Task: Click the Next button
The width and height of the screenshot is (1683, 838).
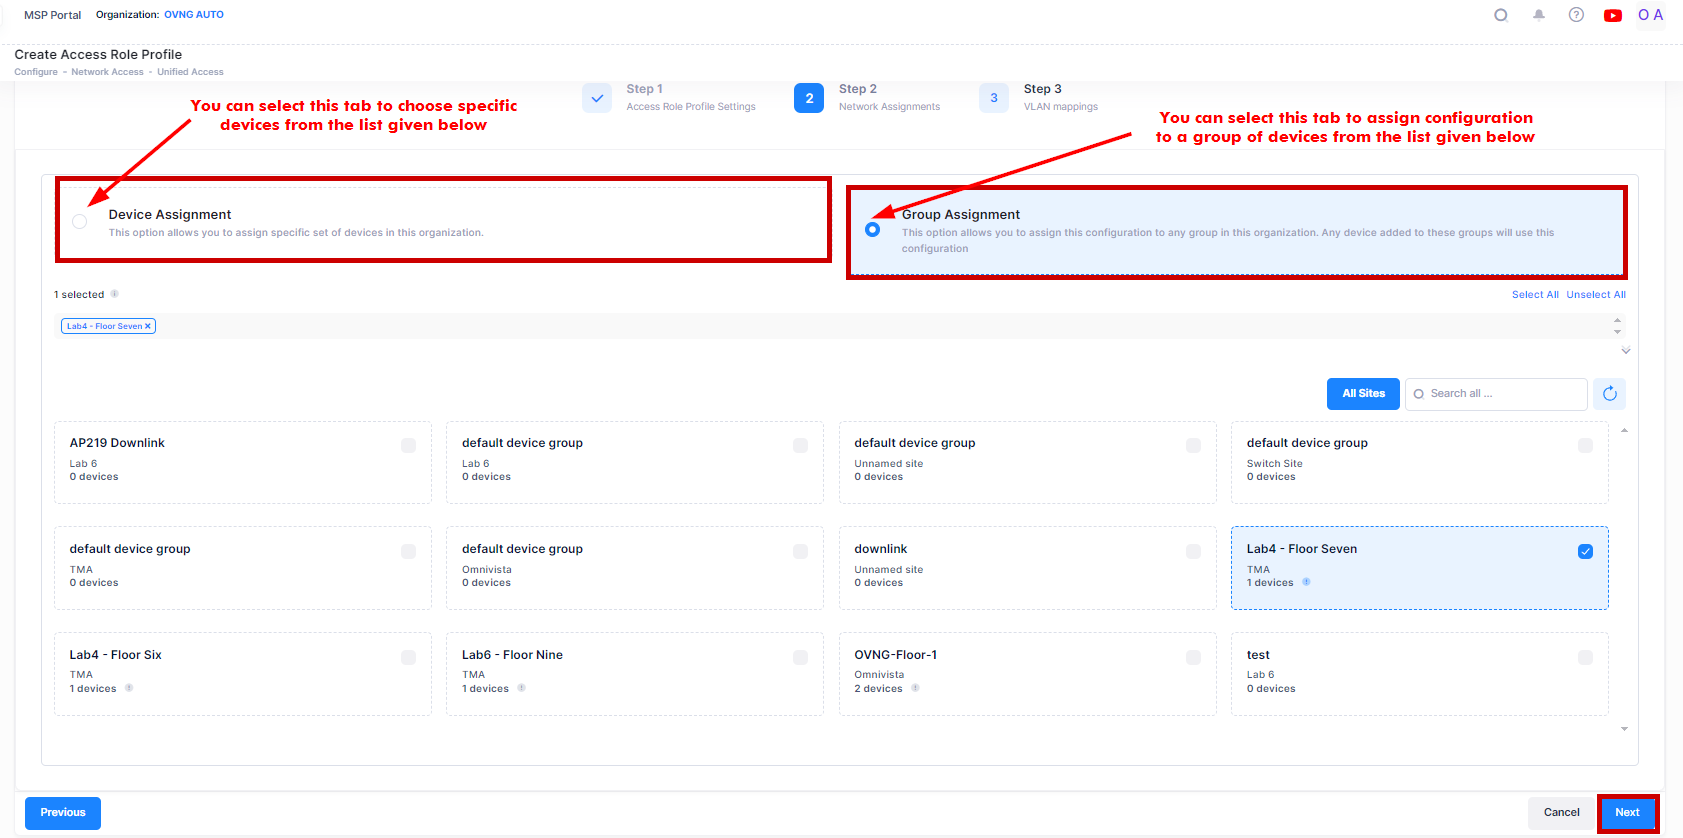Action: tap(1627, 813)
